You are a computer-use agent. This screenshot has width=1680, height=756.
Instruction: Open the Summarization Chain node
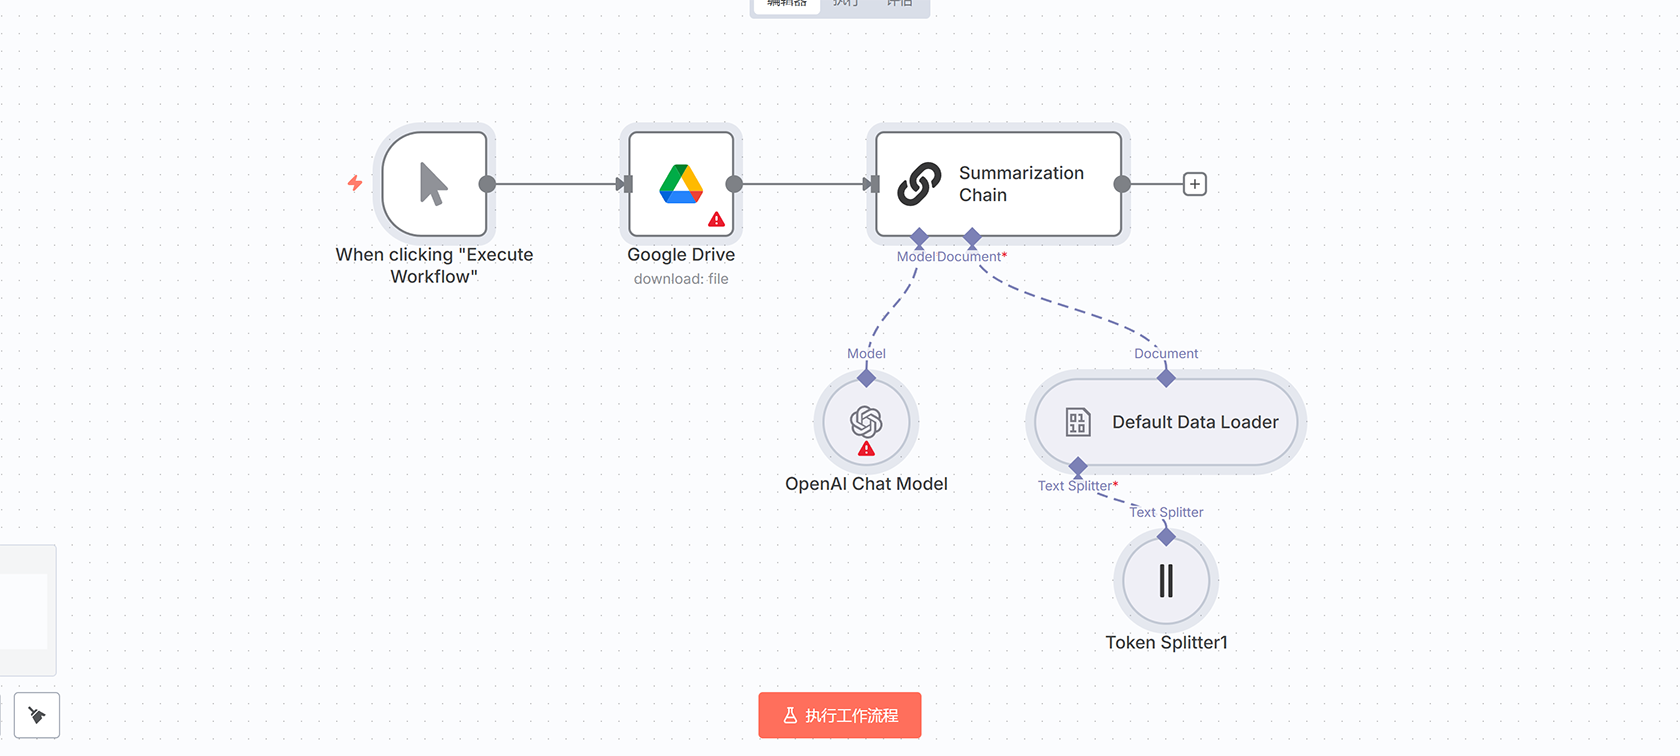click(x=998, y=184)
